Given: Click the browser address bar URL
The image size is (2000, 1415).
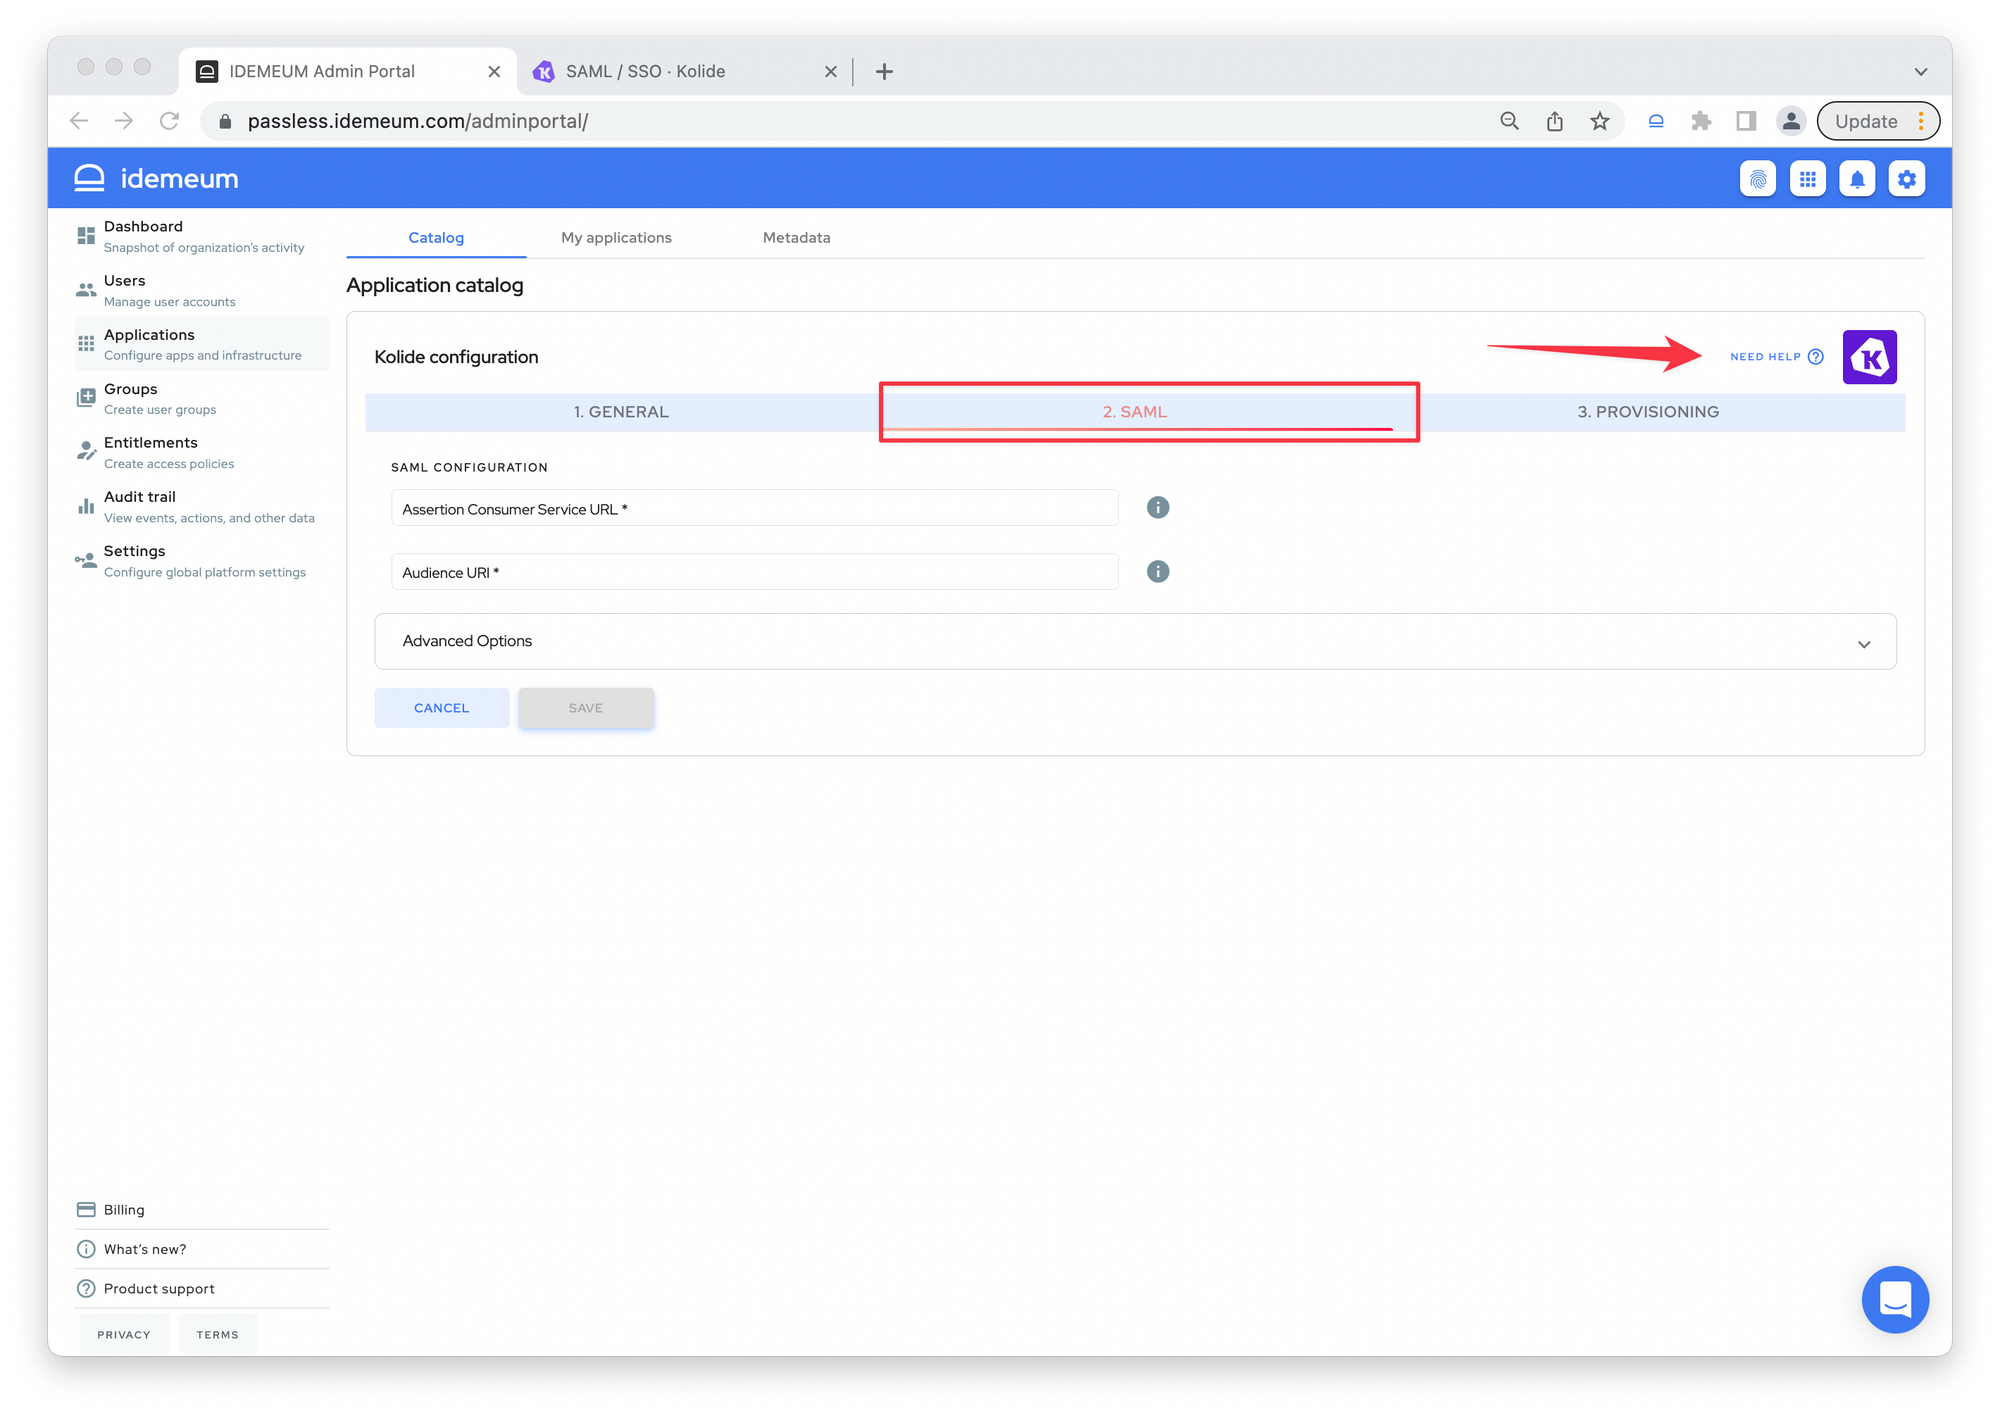Looking at the screenshot, I should tap(418, 121).
